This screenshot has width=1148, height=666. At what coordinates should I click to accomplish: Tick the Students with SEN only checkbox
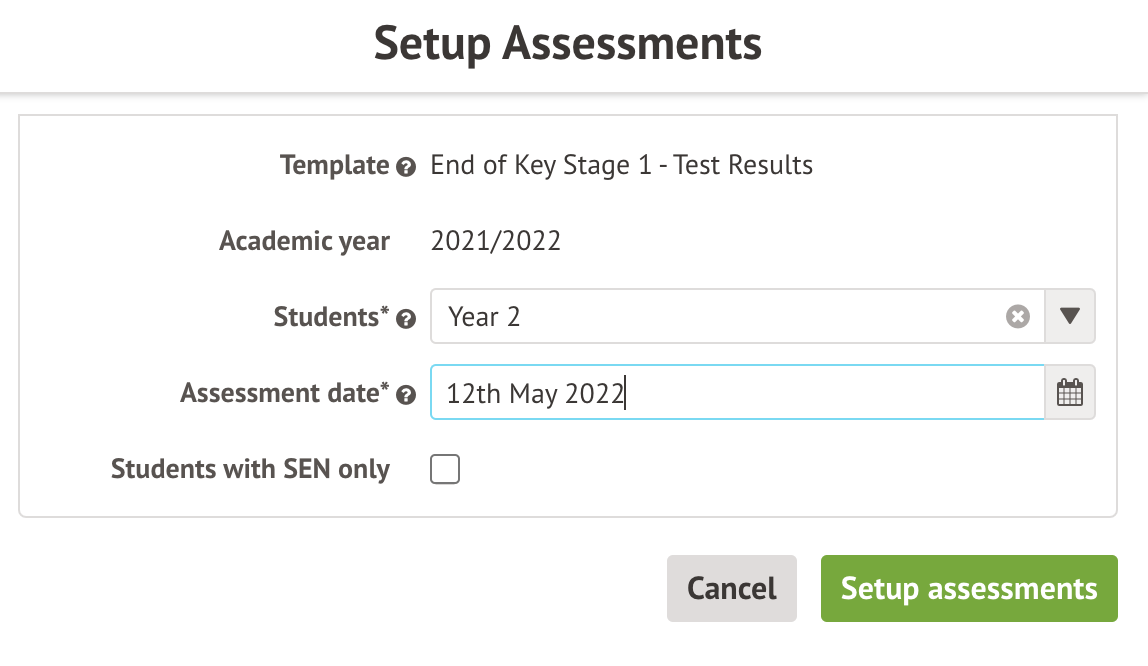pos(445,469)
